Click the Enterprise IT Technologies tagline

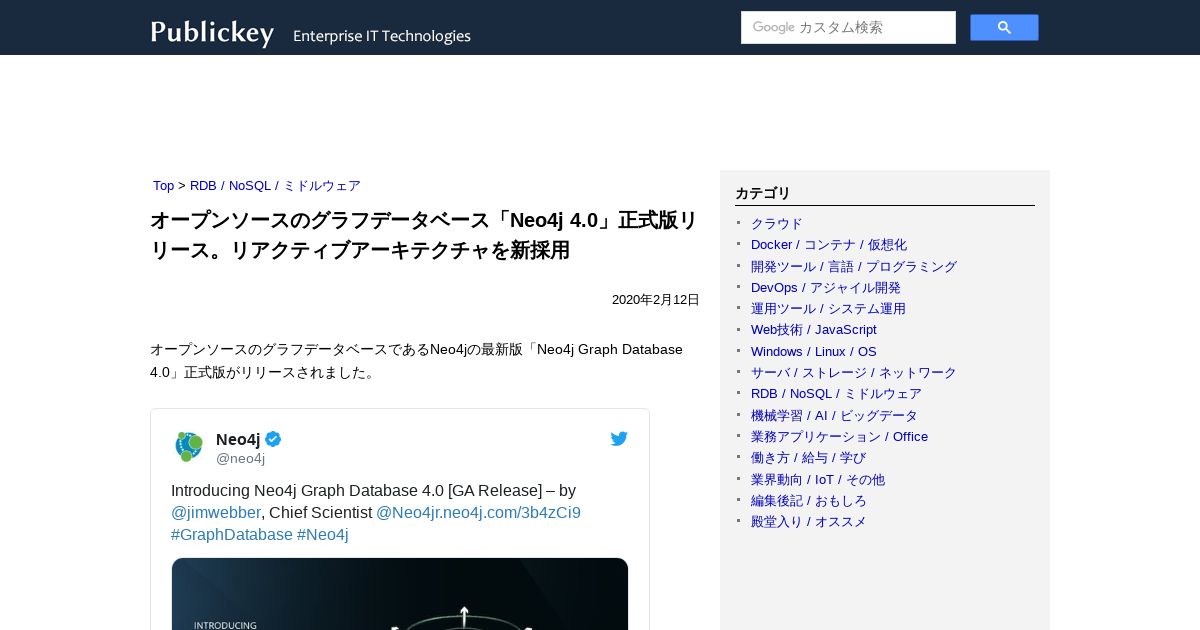382,36
